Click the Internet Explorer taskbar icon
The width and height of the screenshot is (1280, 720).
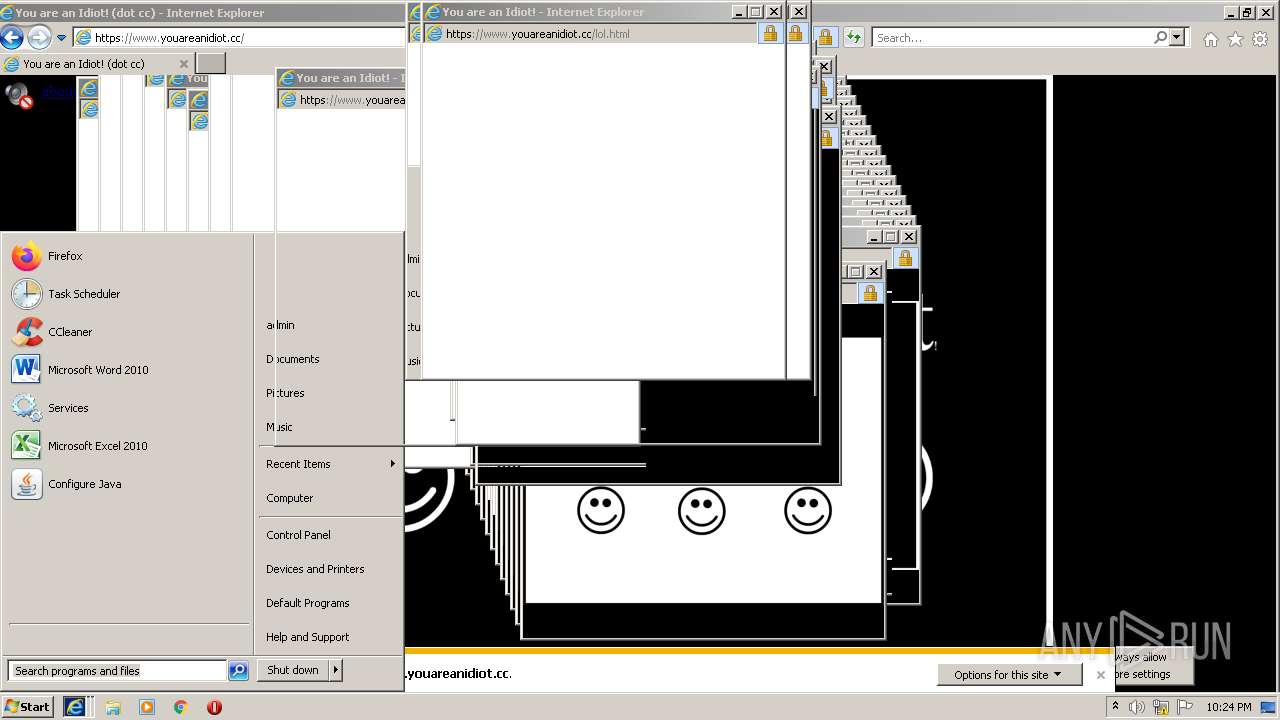(x=75, y=707)
